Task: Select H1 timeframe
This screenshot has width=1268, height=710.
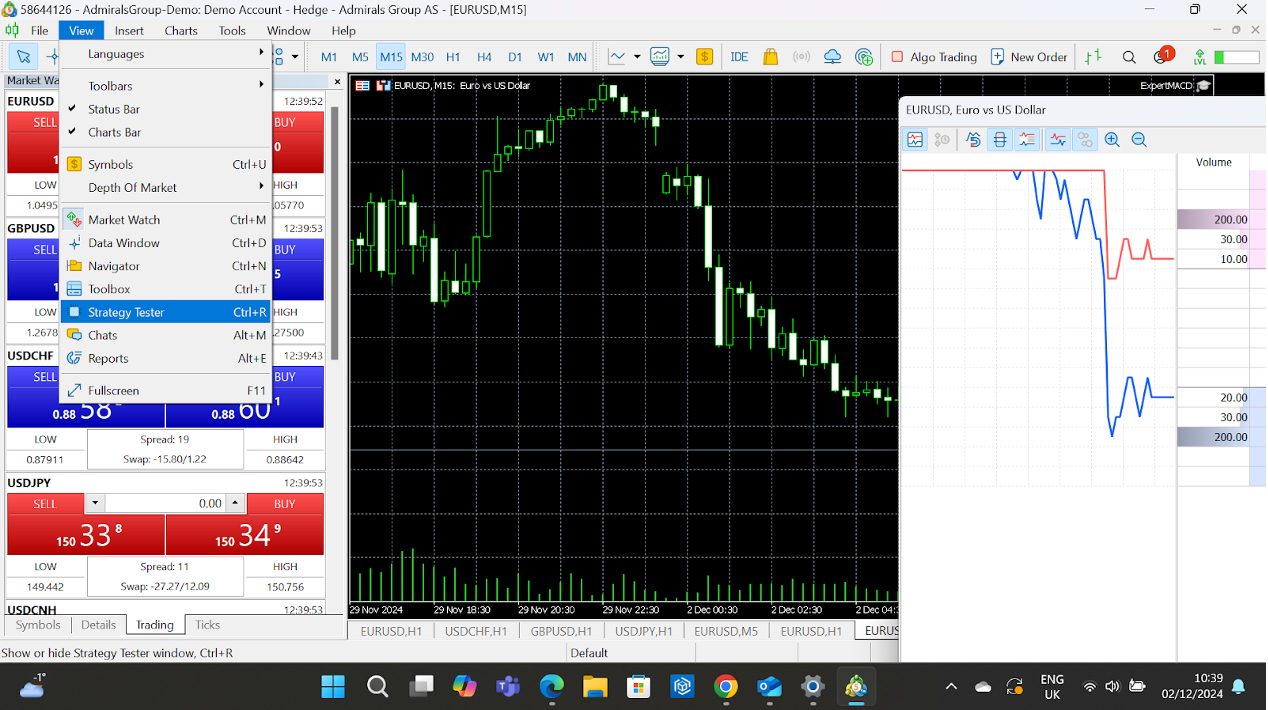Action: point(453,57)
